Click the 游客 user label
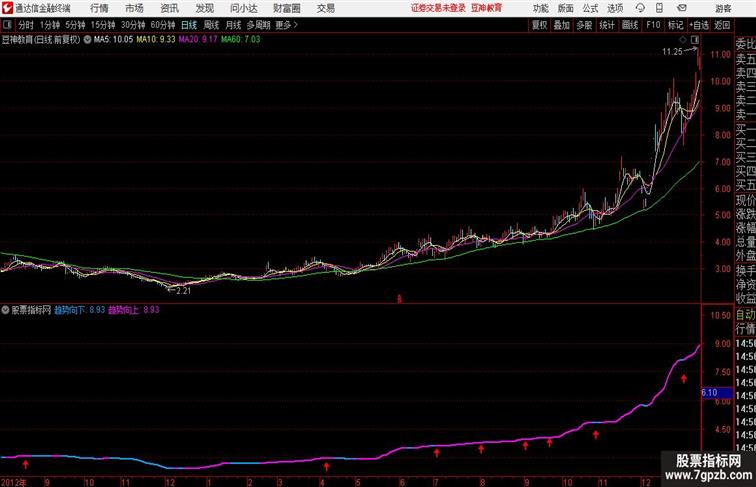Screen dimensions: 756x487 coord(723,8)
